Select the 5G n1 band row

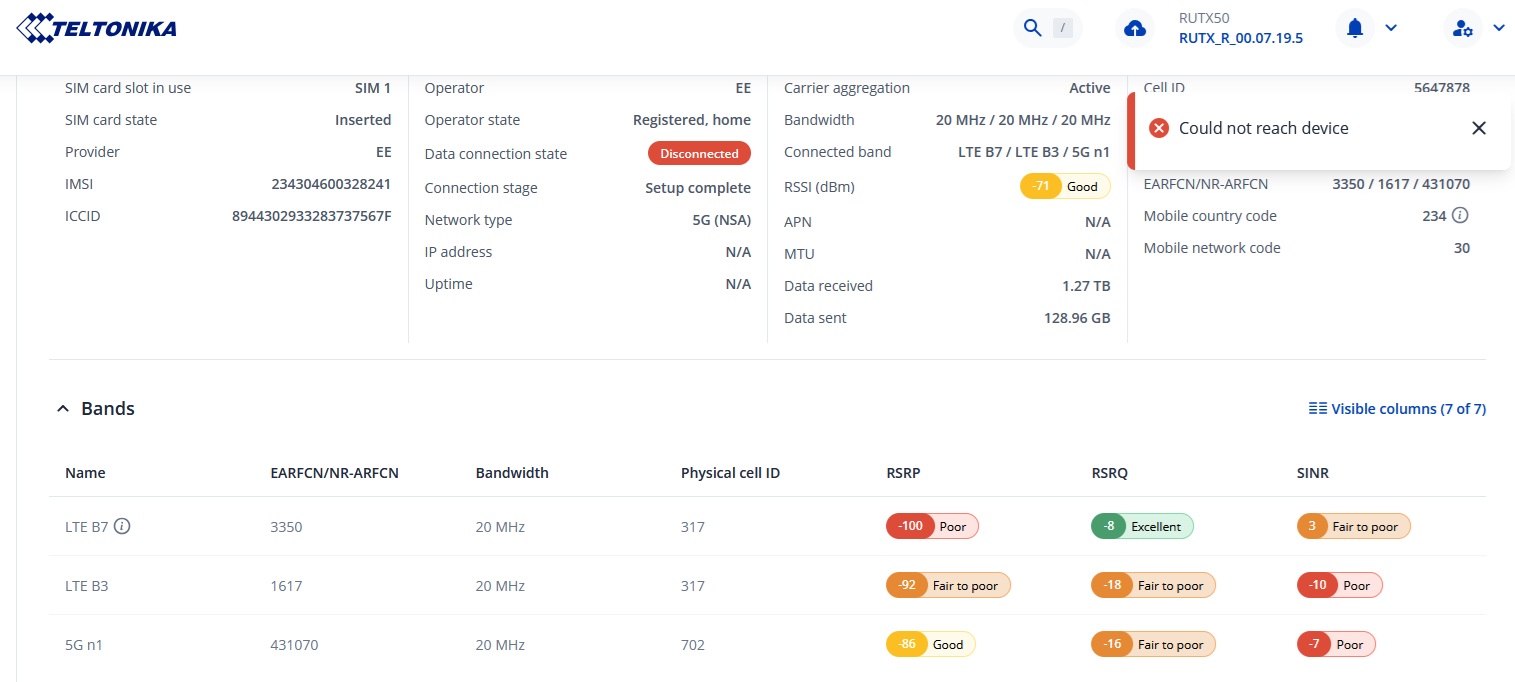pos(84,645)
